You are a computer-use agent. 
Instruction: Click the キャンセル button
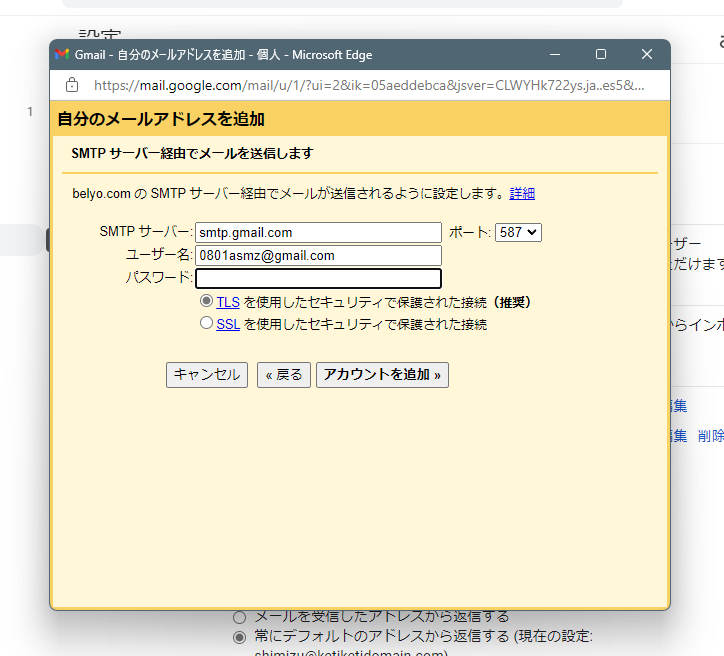click(x=207, y=375)
